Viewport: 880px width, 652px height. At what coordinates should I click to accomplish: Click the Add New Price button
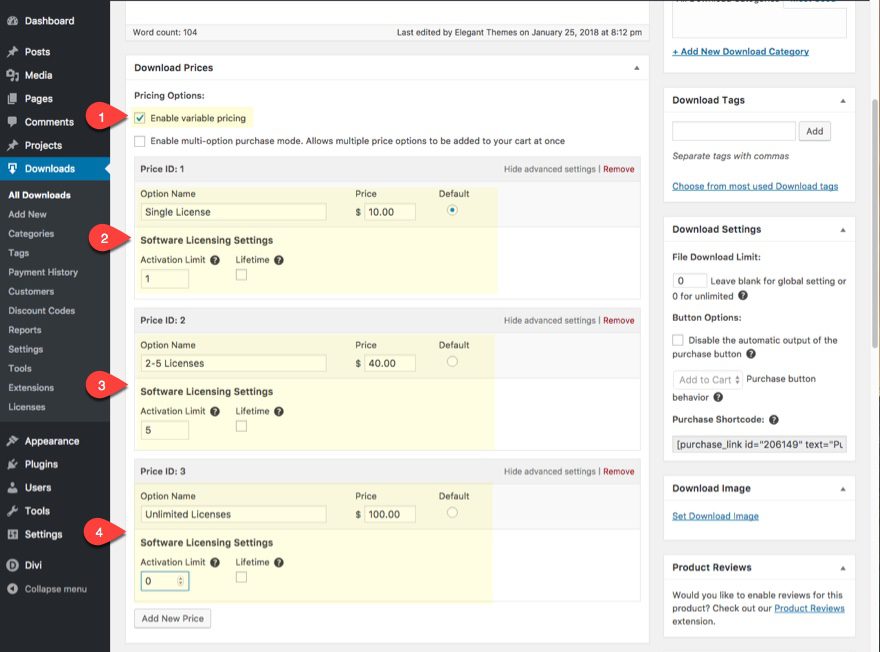171,618
